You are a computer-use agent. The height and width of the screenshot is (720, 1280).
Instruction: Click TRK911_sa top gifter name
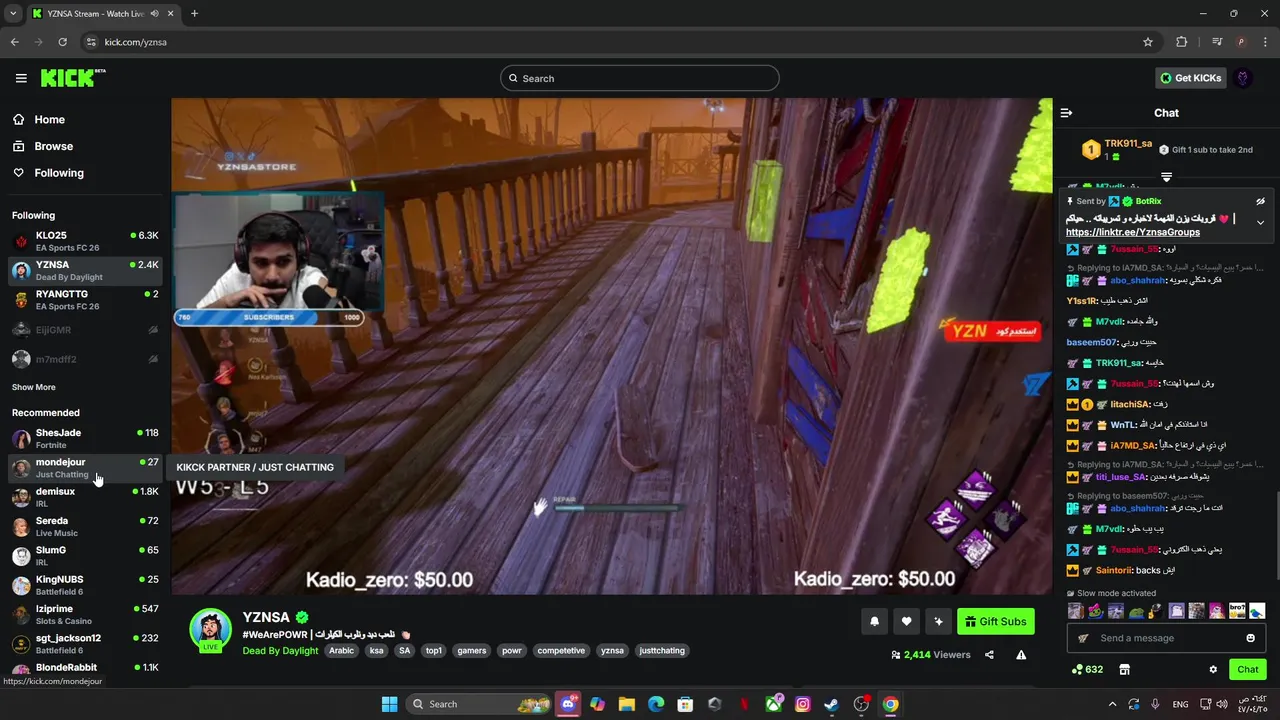click(1128, 144)
